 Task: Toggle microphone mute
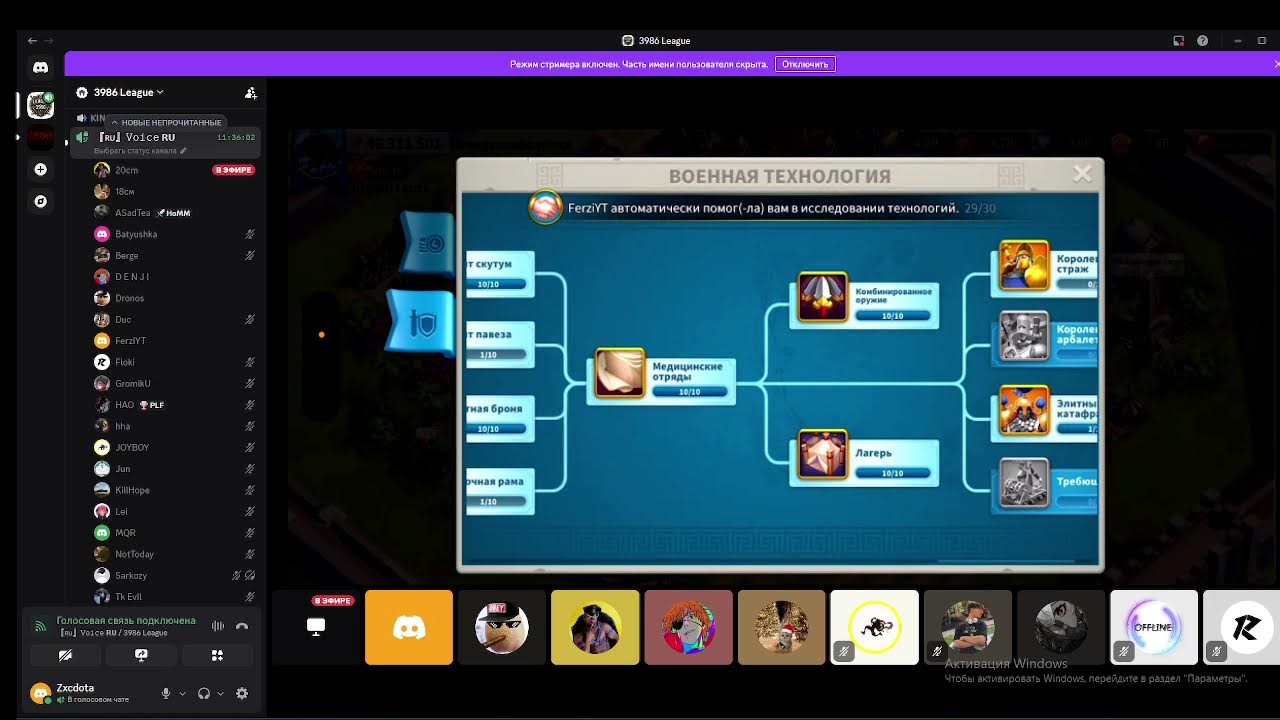(x=166, y=693)
